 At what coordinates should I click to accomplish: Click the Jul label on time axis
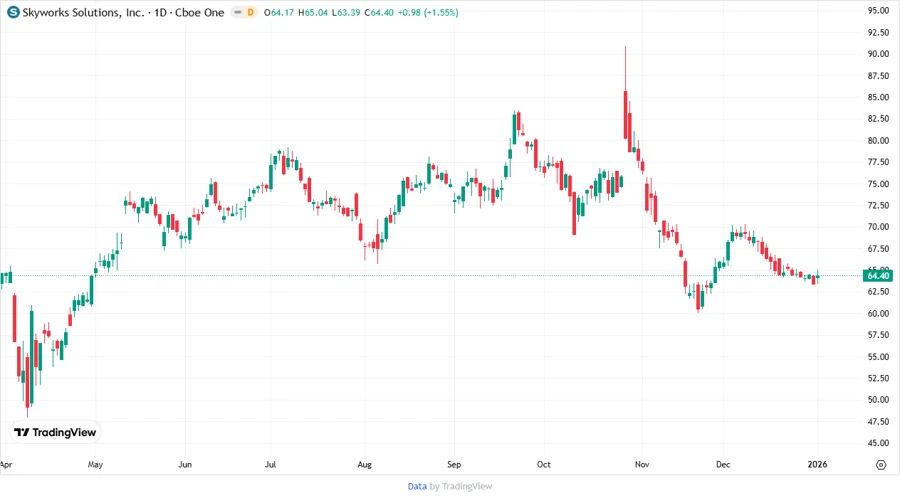(x=270, y=464)
